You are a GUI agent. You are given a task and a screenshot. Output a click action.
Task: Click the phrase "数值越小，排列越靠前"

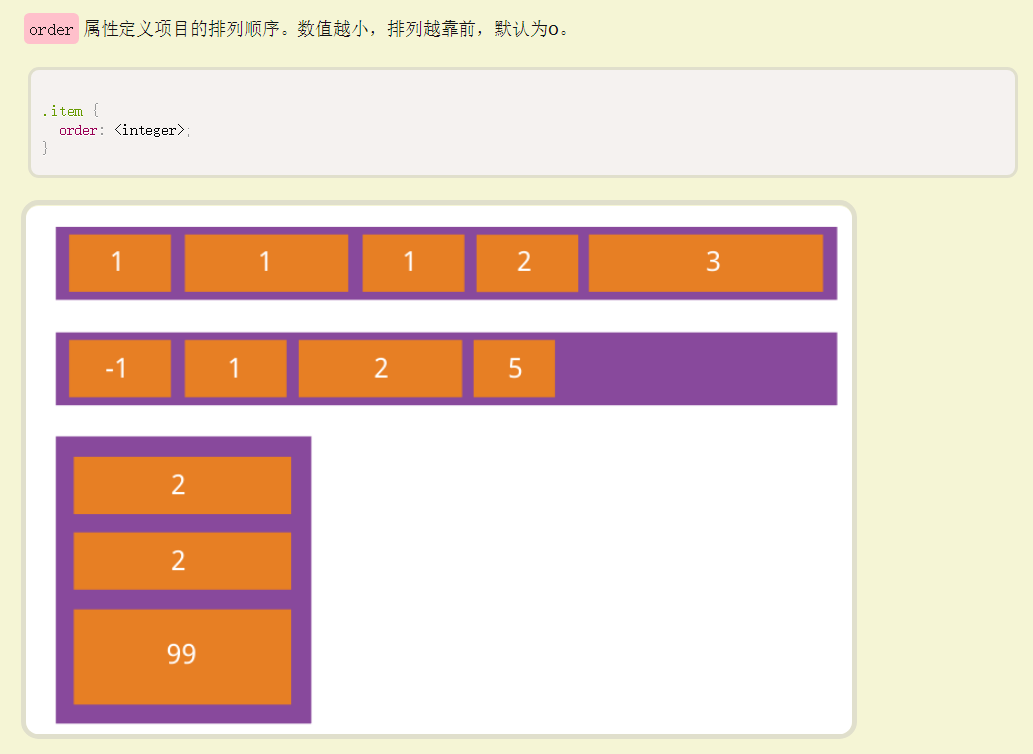point(386,29)
